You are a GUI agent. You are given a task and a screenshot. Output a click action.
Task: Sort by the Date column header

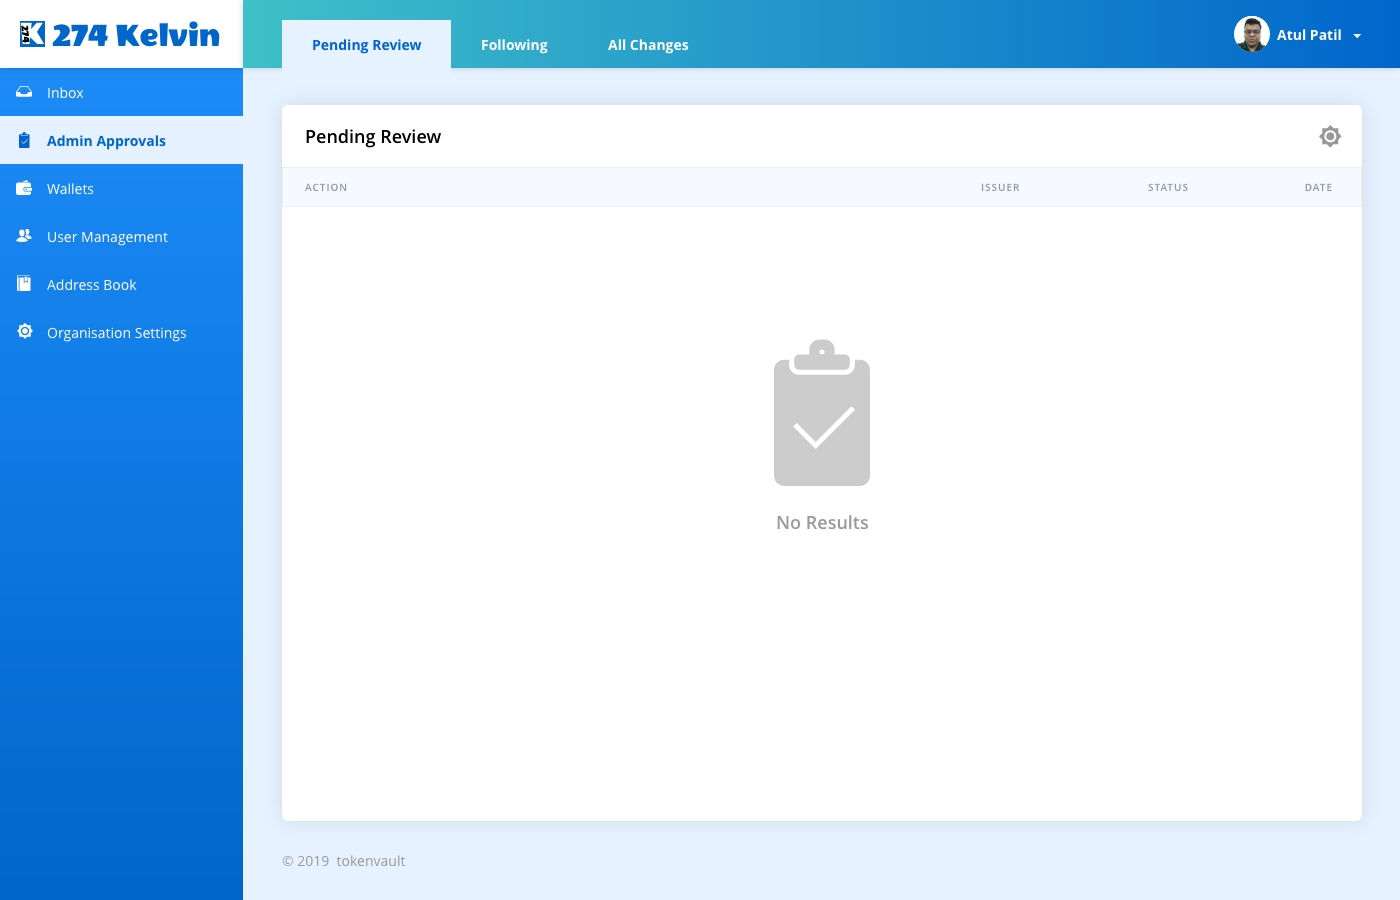coord(1318,187)
